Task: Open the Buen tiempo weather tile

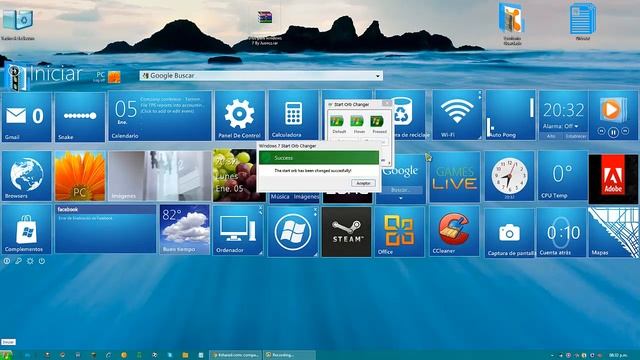Action: pos(184,229)
